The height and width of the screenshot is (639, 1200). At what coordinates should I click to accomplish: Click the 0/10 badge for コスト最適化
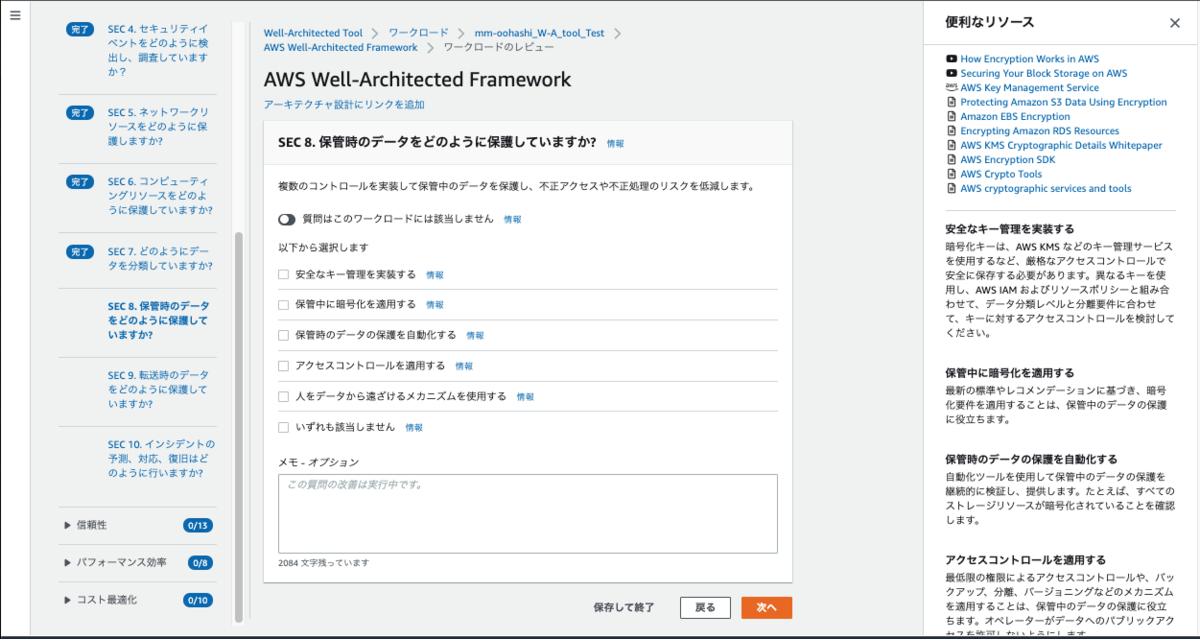pyautogui.click(x=198, y=600)
